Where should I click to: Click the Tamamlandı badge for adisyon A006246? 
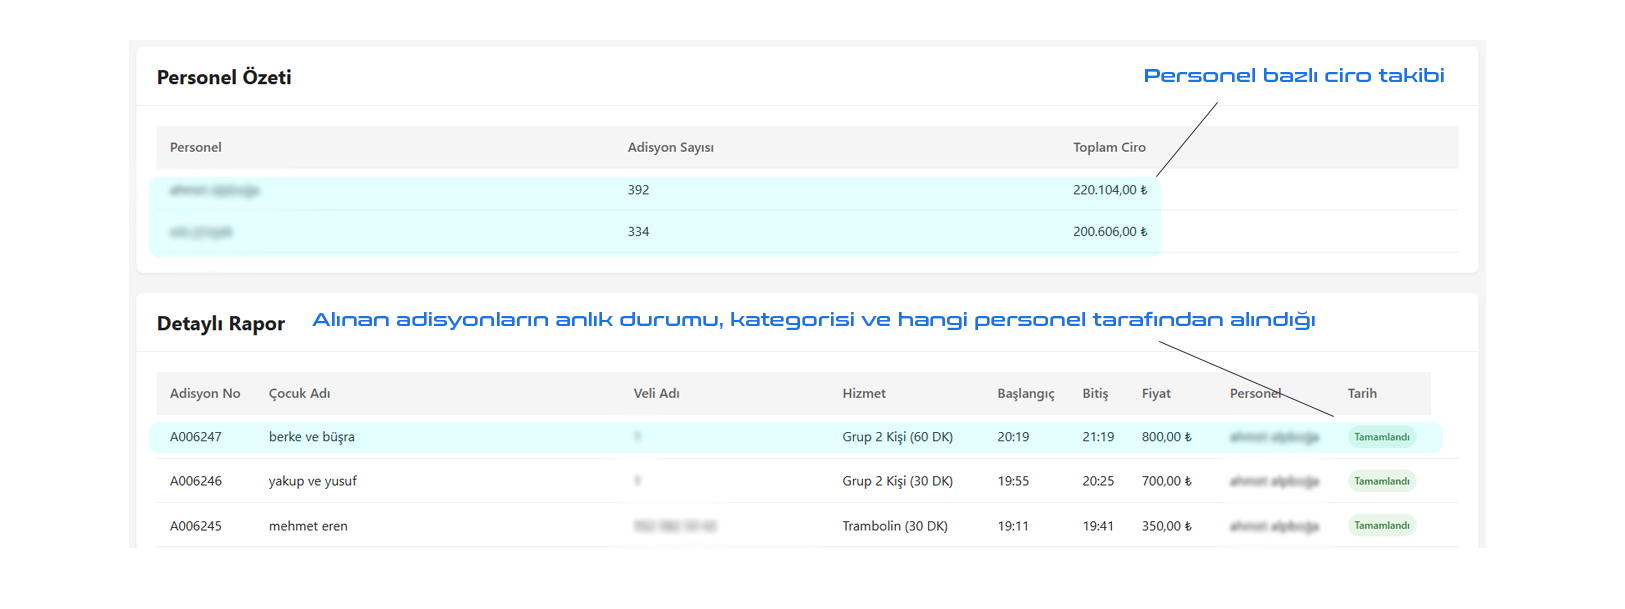[x=1381, y=481]
